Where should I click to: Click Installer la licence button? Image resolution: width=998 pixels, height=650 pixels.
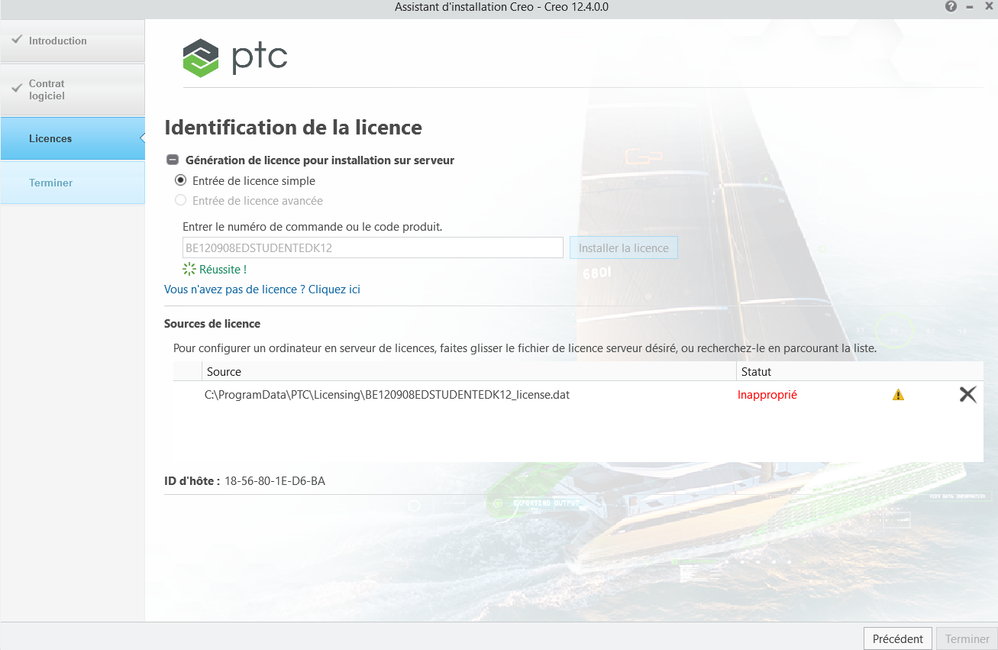coord(623,248)
